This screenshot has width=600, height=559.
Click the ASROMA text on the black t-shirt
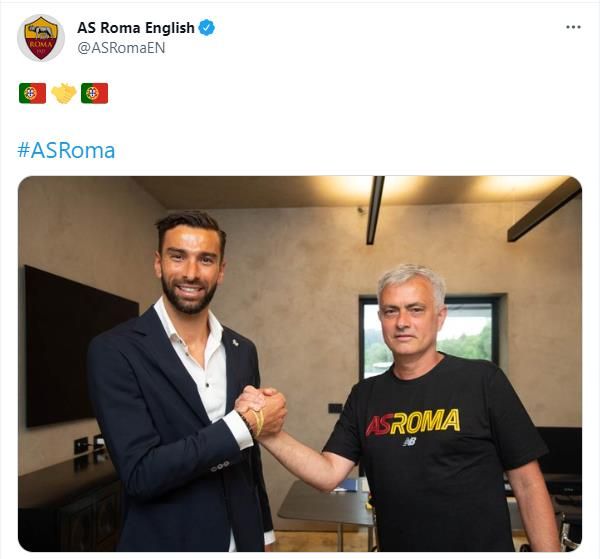coord(413,422)
